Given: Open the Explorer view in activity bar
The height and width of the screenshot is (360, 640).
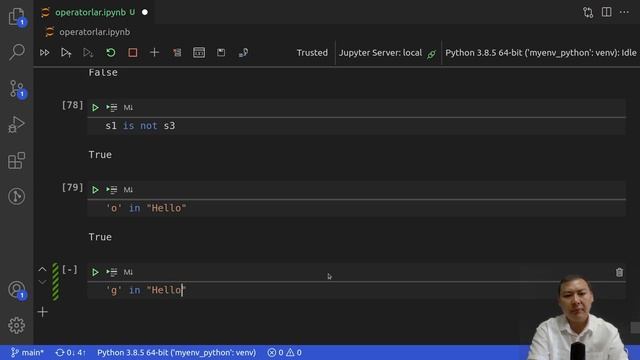Looking at the screenshot, I should [x=16, y=17].
